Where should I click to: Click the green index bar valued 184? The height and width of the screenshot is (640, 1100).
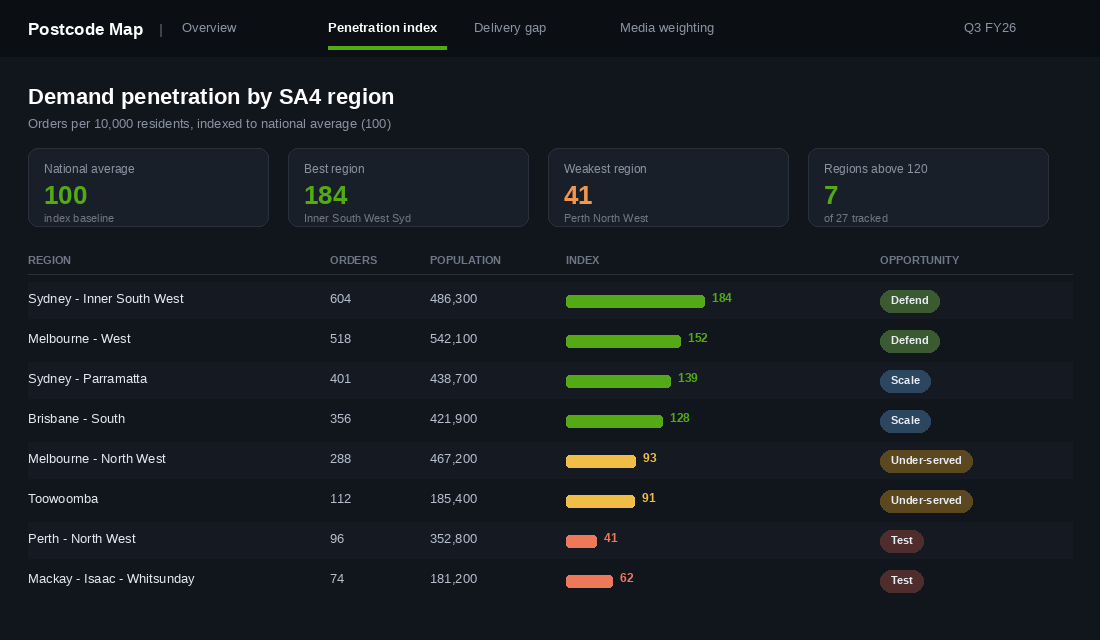point(636,302)
